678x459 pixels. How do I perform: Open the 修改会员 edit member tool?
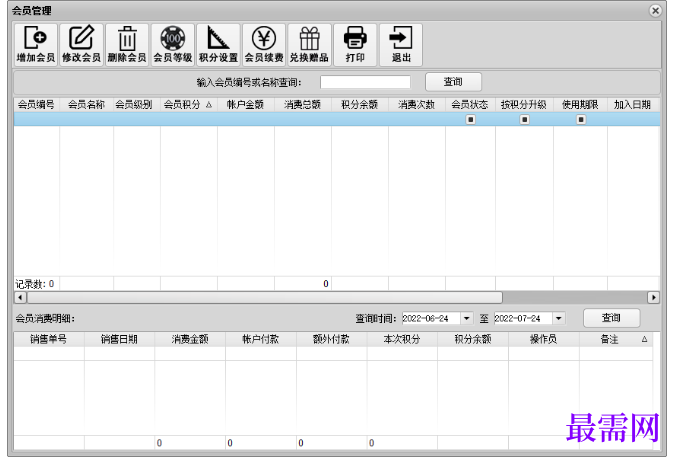(81, 45)
